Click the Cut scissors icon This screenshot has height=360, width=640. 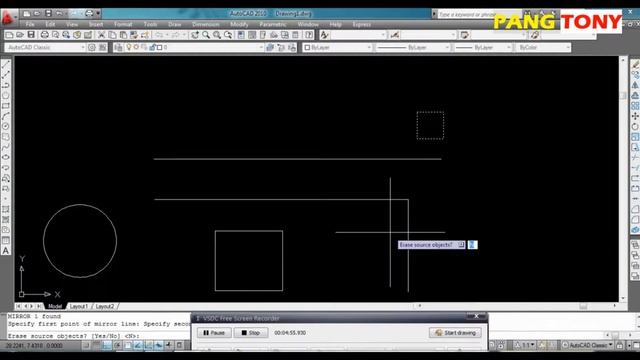click(x=101, y=35)
